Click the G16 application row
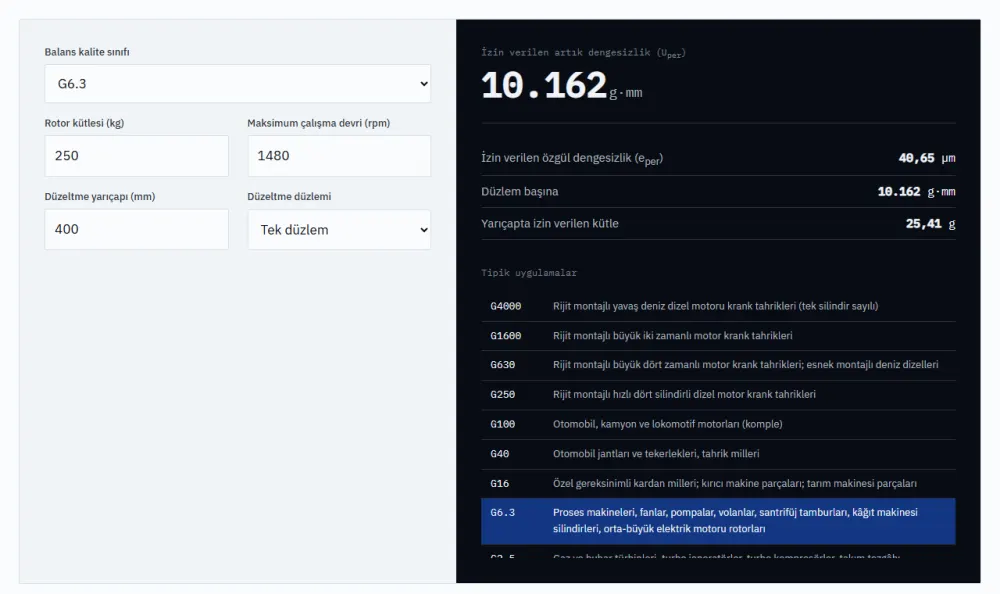This screenshot has width=1000, height=594. point(718,484)
